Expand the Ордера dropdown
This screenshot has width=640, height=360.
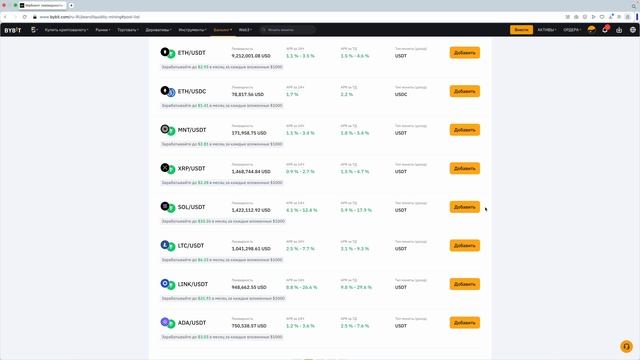pyautogui.click(x=572, y=30)
